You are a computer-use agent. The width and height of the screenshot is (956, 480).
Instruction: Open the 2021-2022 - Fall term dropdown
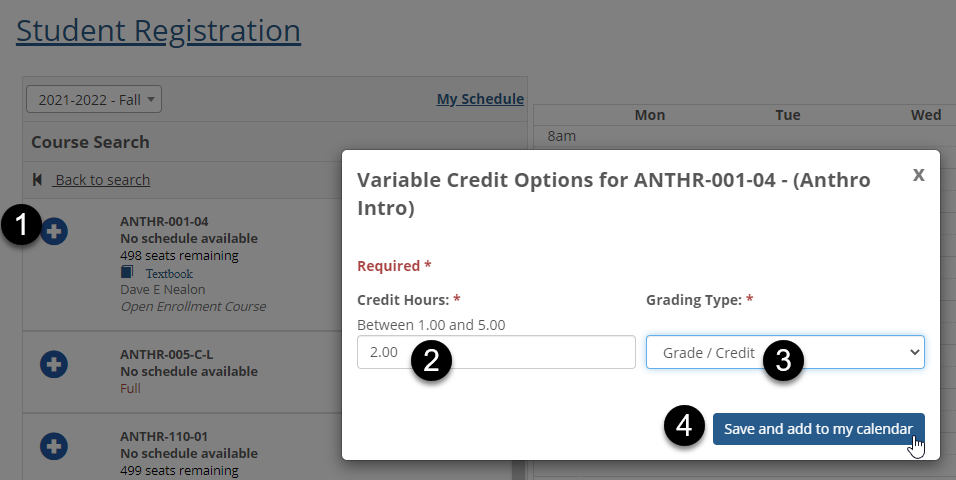point(94,99)
